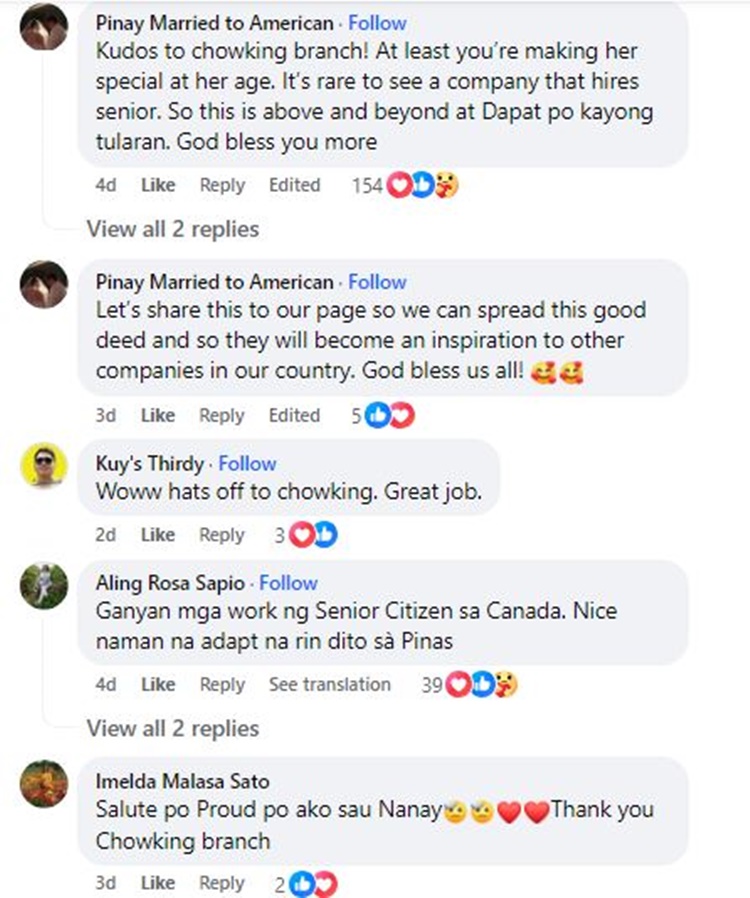The width and height of the screenshot is (750, 898).
Task: Expand replies under Aling Rosa Sapio's comment
Action: pyautogui.click(x=172, y=729)
